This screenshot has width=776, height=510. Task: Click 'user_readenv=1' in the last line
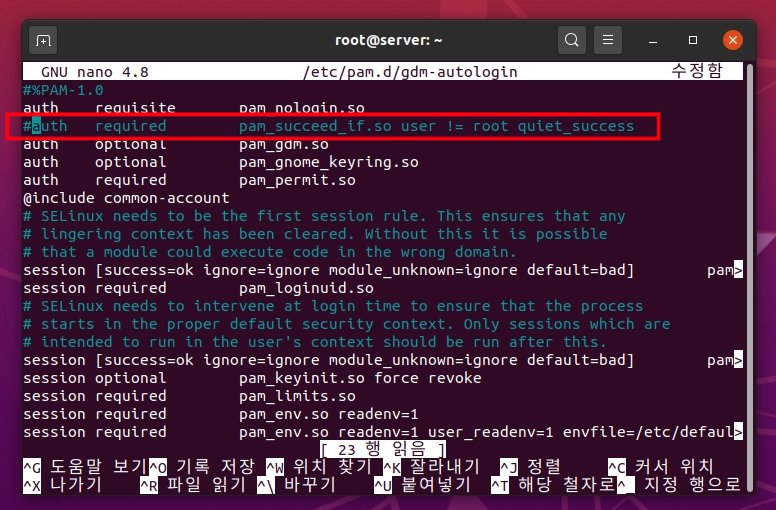pos(490,432)
